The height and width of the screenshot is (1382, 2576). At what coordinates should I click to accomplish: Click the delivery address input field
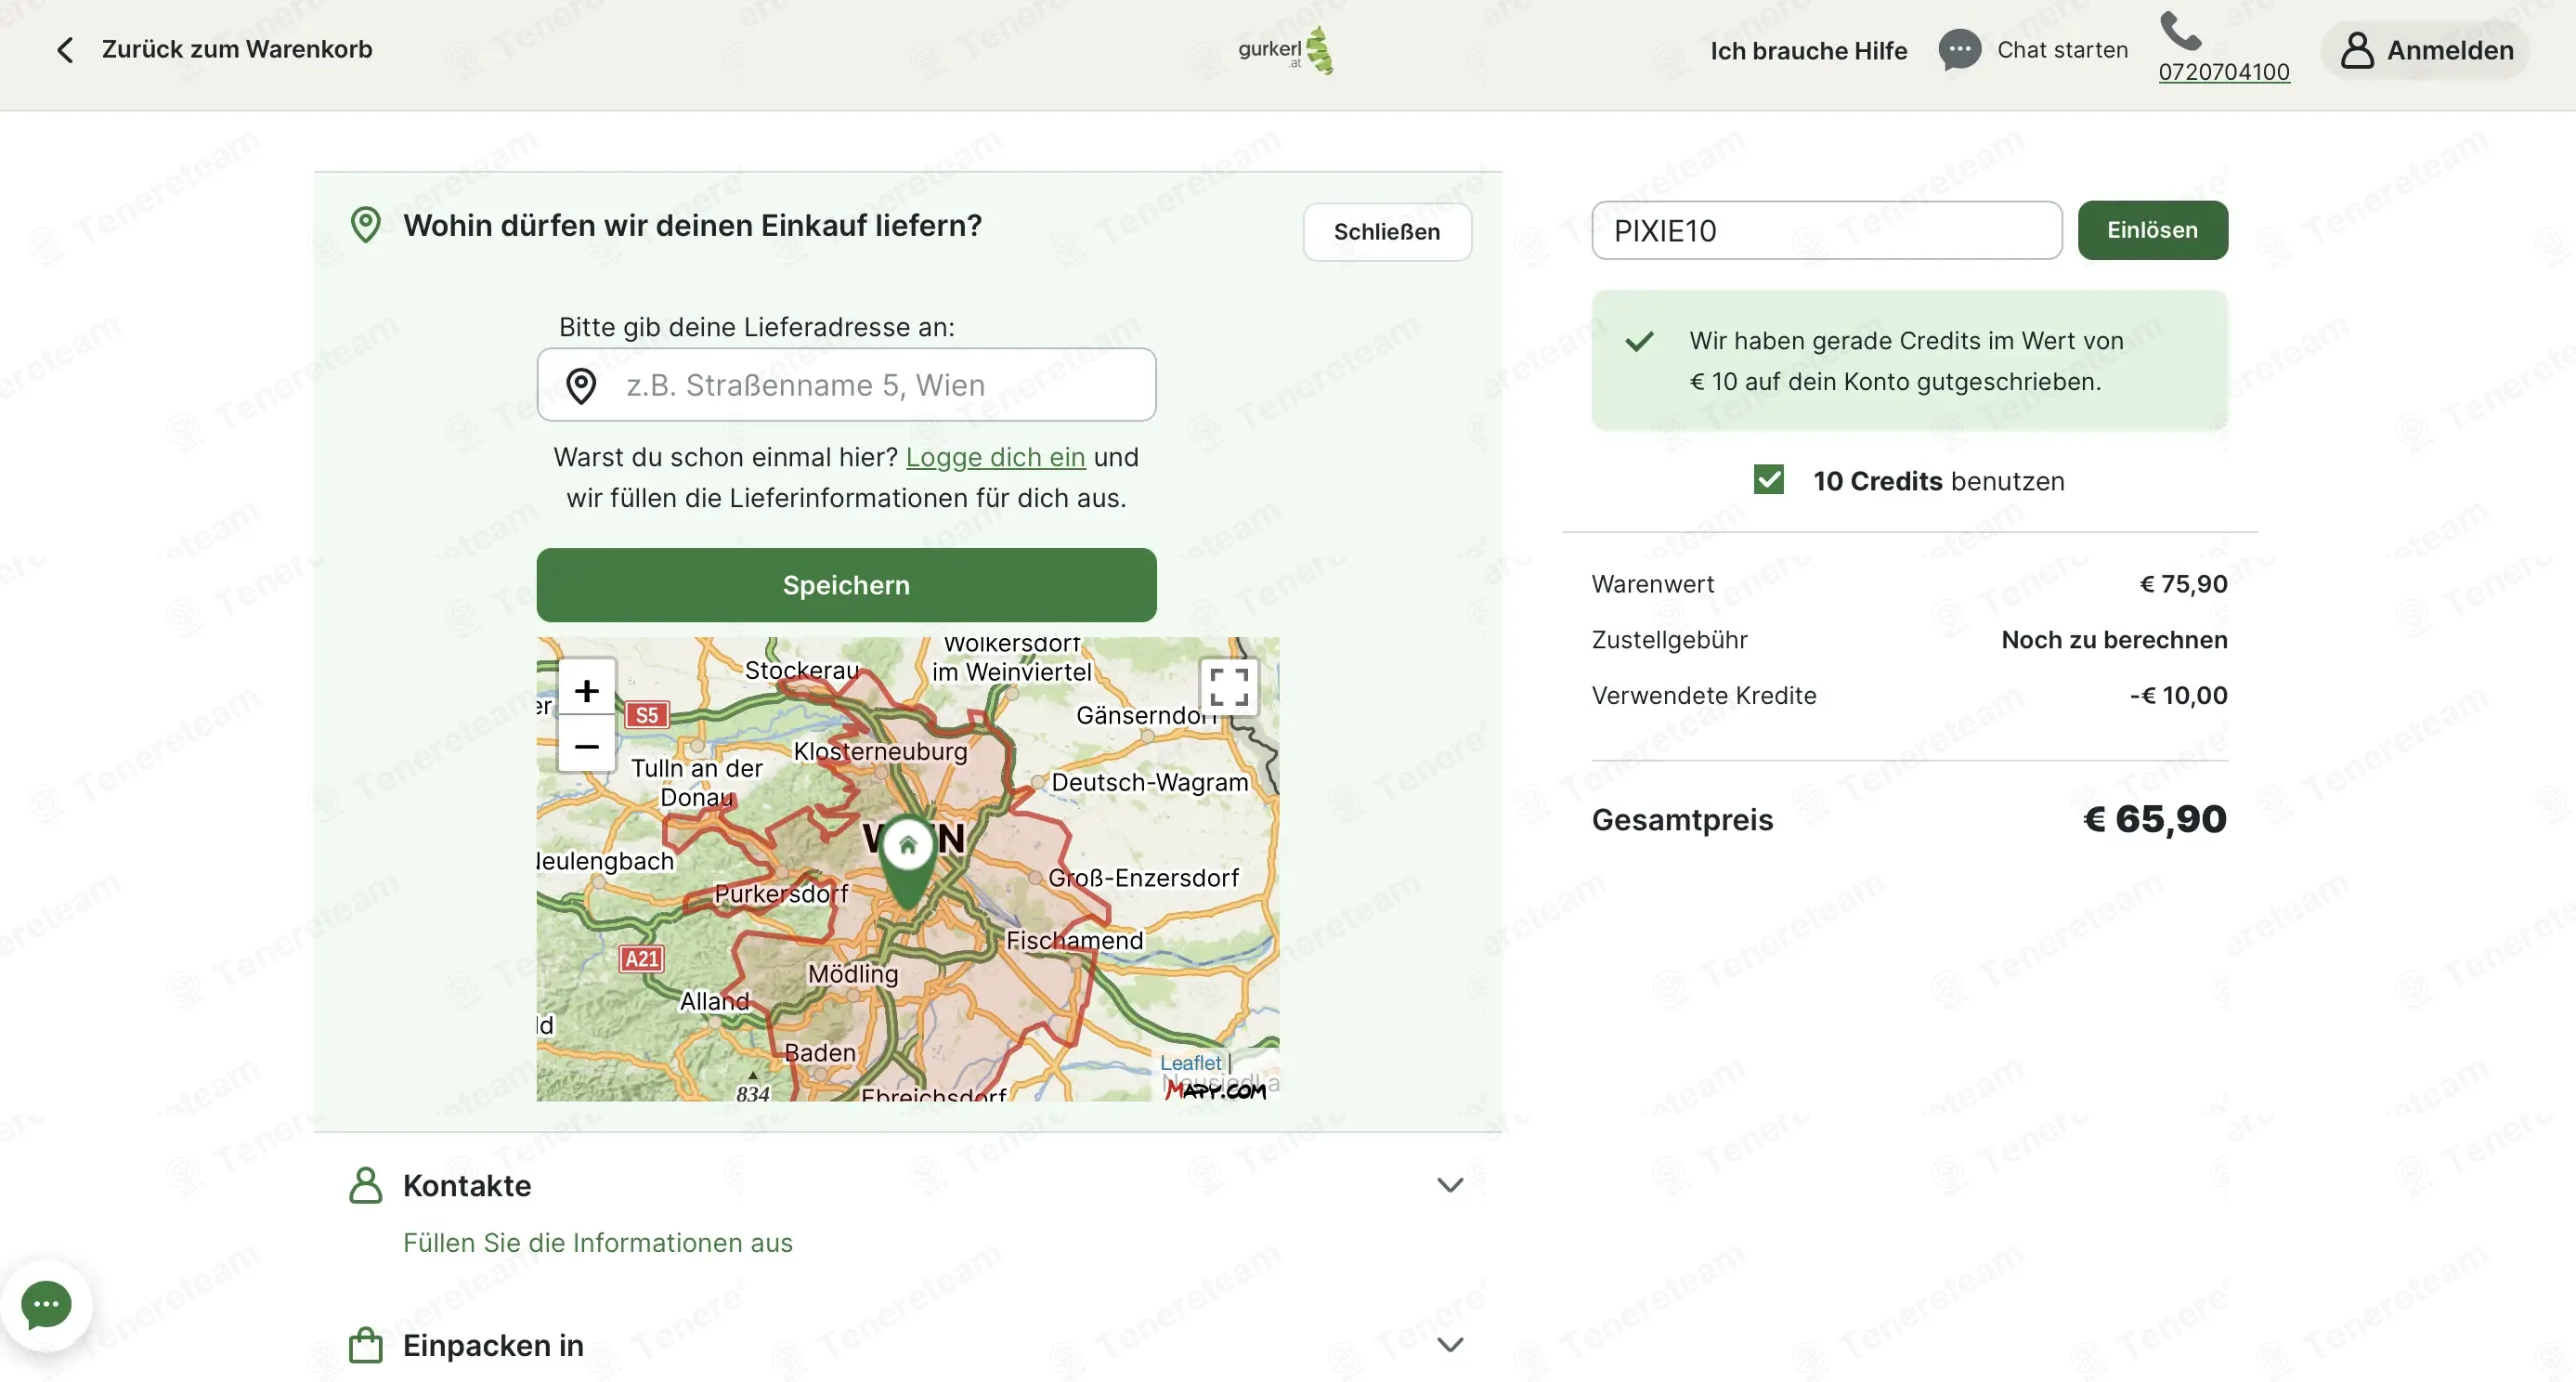[x=846, y=385]
